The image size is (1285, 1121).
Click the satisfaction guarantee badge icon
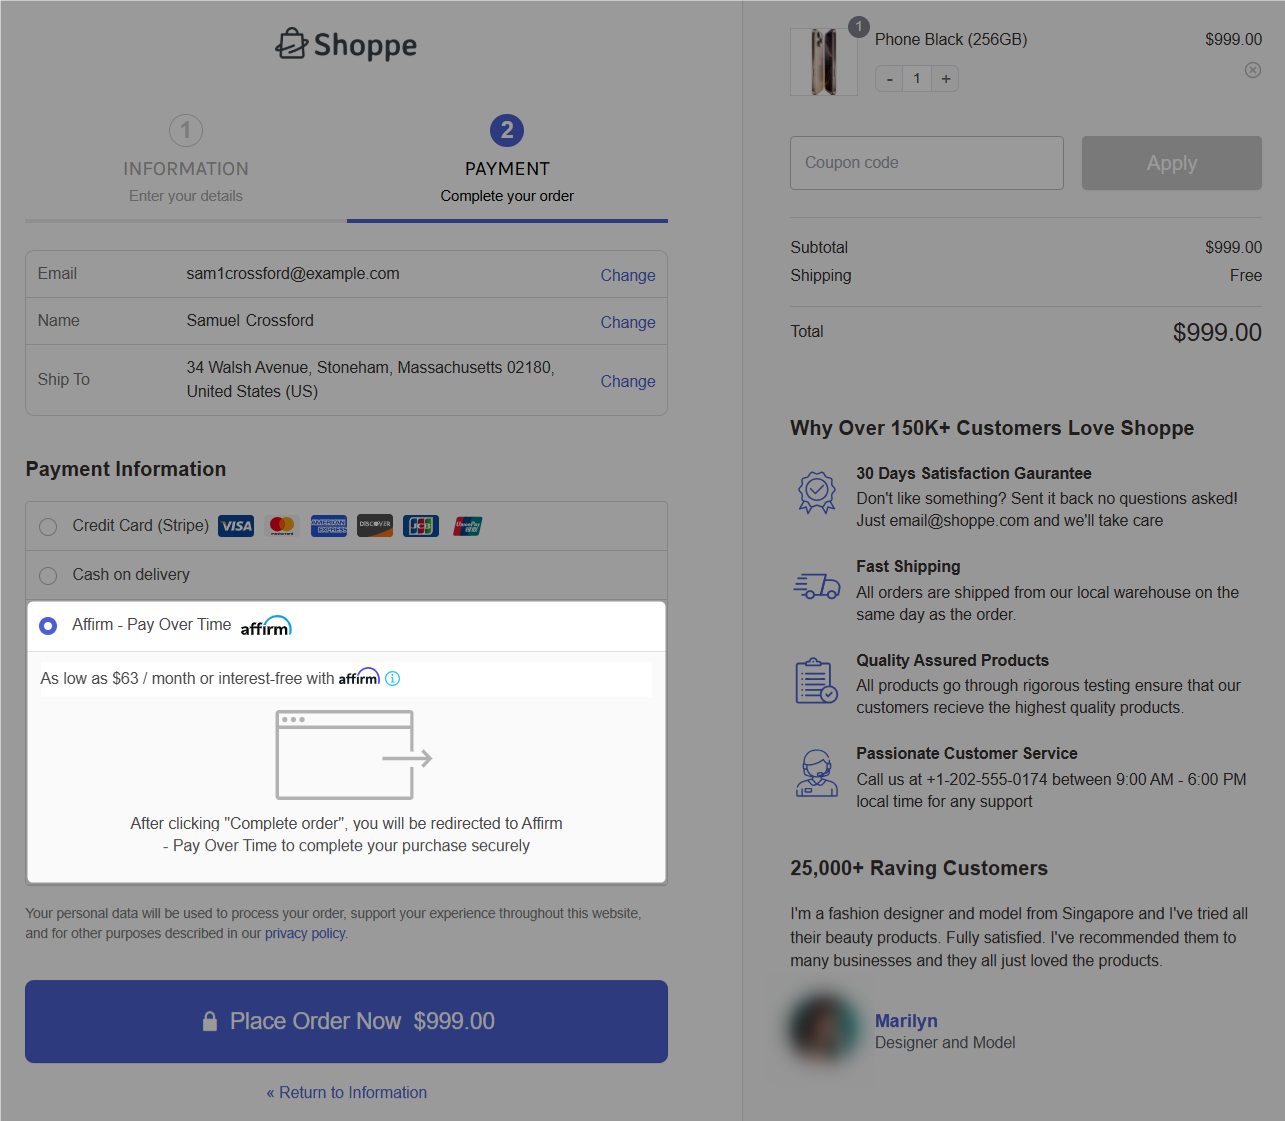(x=816, y=492)
